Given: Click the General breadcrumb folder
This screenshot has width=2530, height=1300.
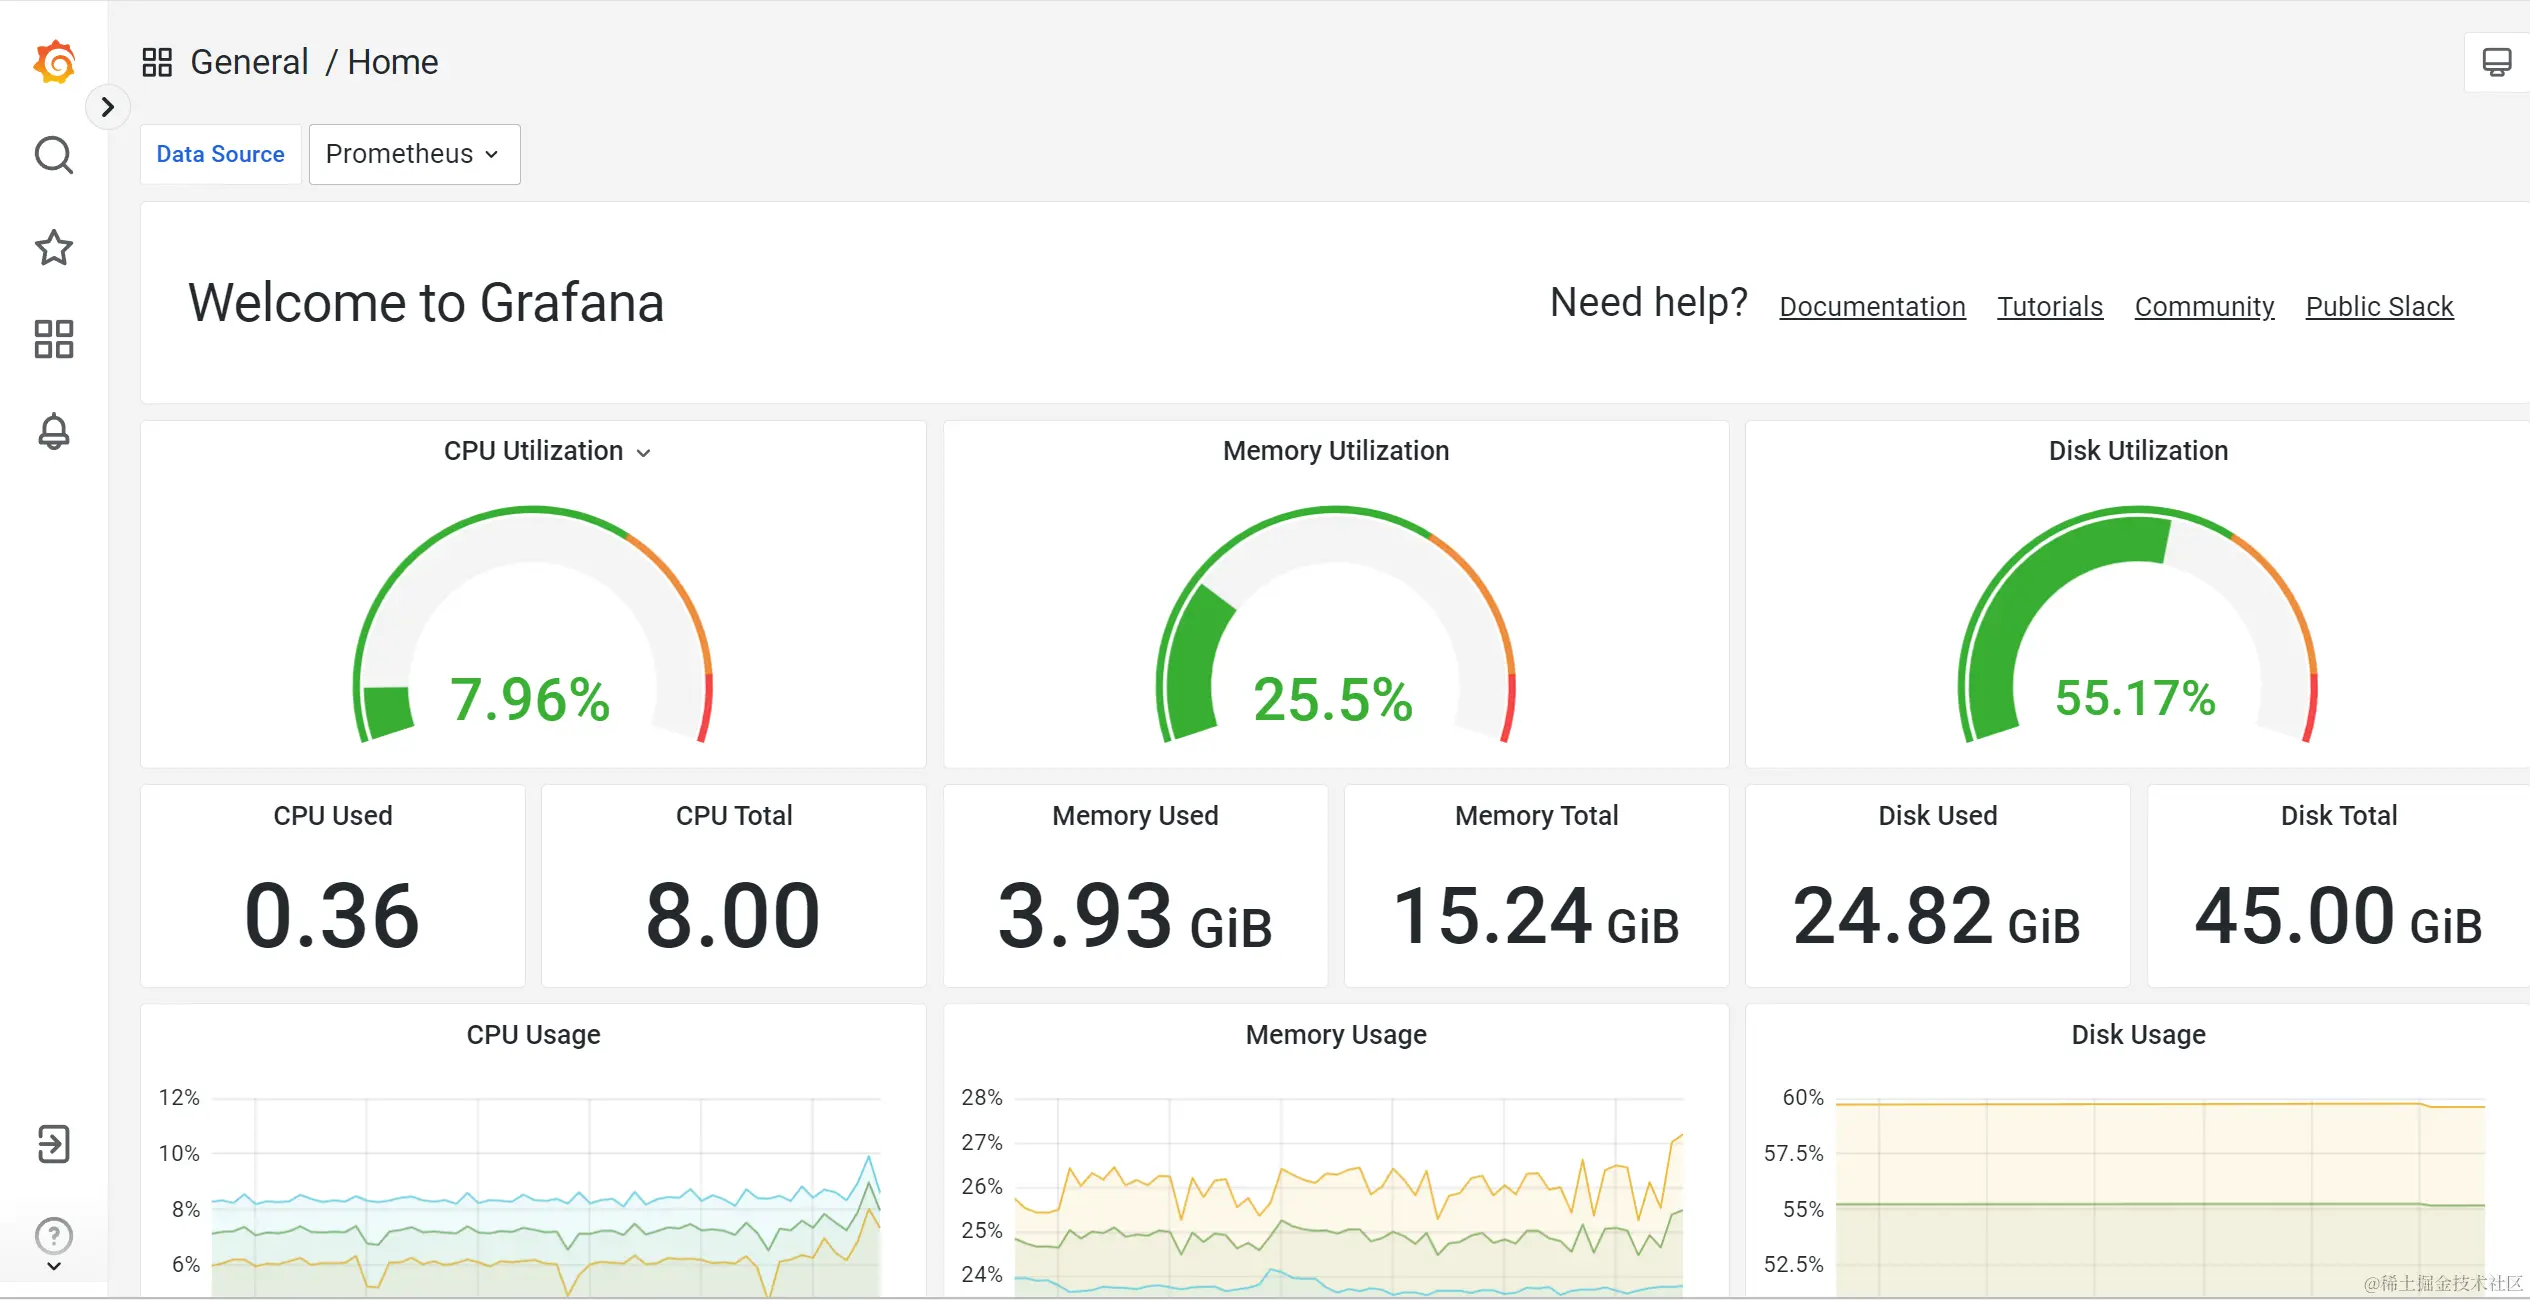Looking at the screenshot, I should [x=249, y=62].
